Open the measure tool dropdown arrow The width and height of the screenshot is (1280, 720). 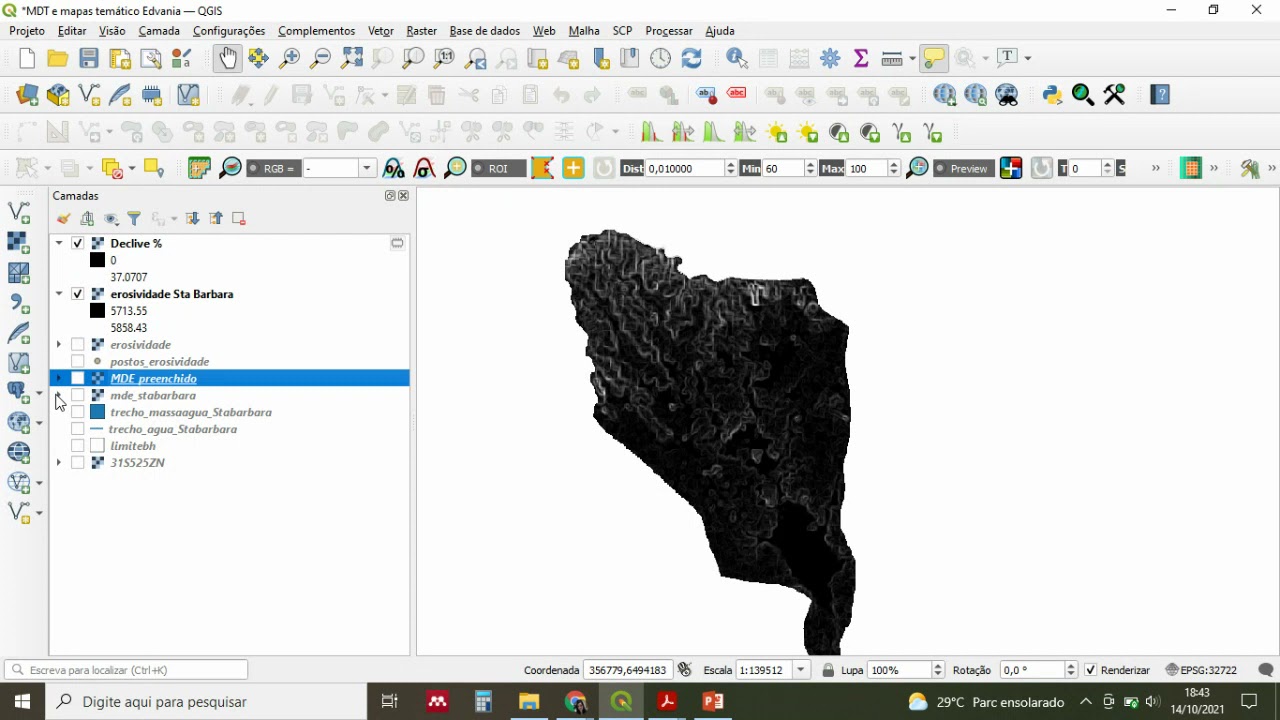pyautogui.click(x=912, y=58)
